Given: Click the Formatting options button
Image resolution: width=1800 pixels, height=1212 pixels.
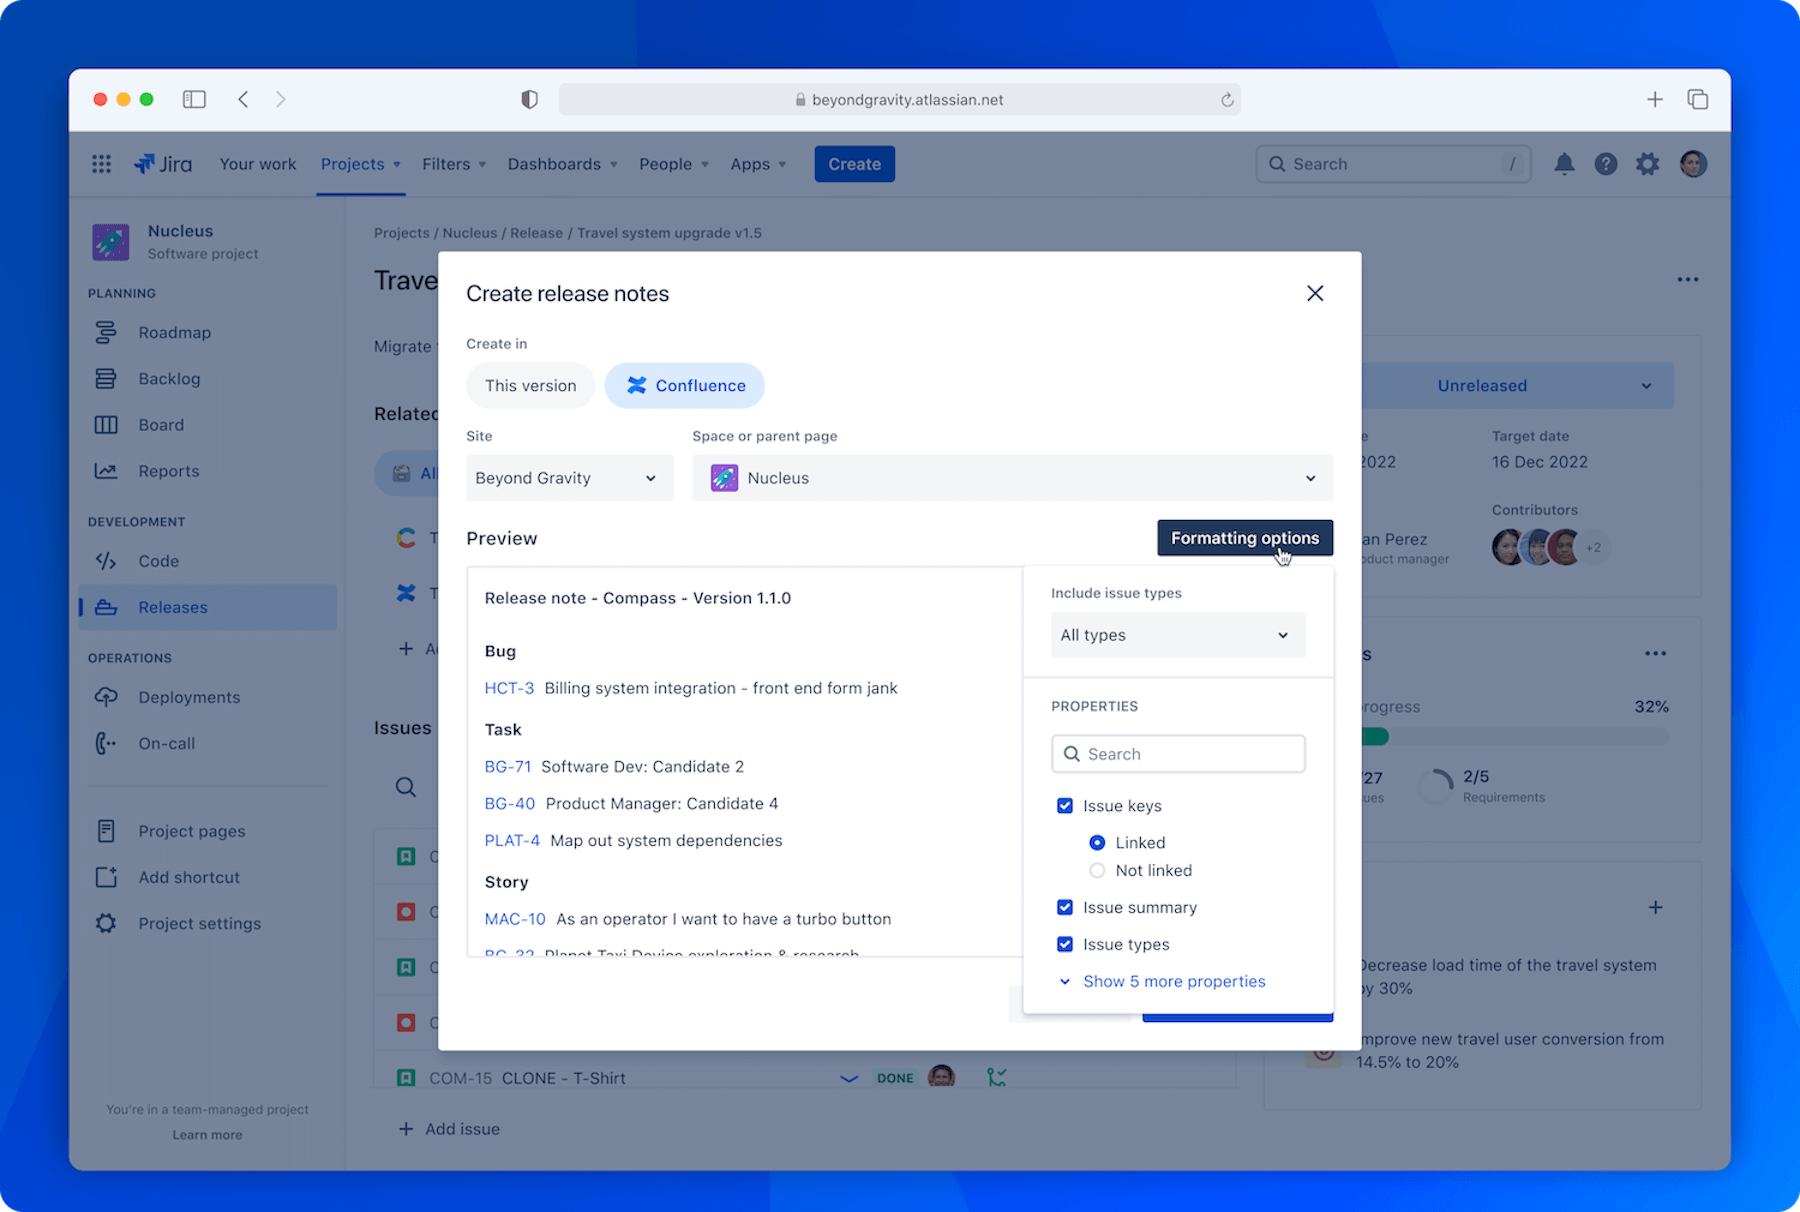Looking at the screenshot, I should (1244, 538).
